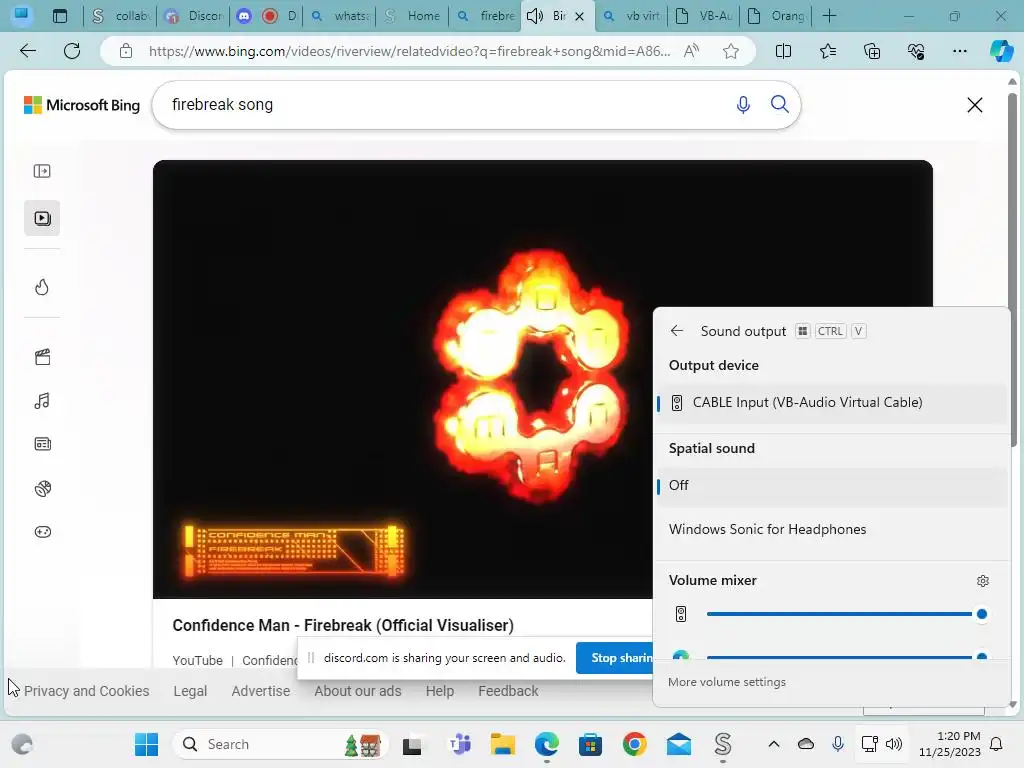Start voice search with microphone icon
1024x768 pixels.
coord(743,104)
